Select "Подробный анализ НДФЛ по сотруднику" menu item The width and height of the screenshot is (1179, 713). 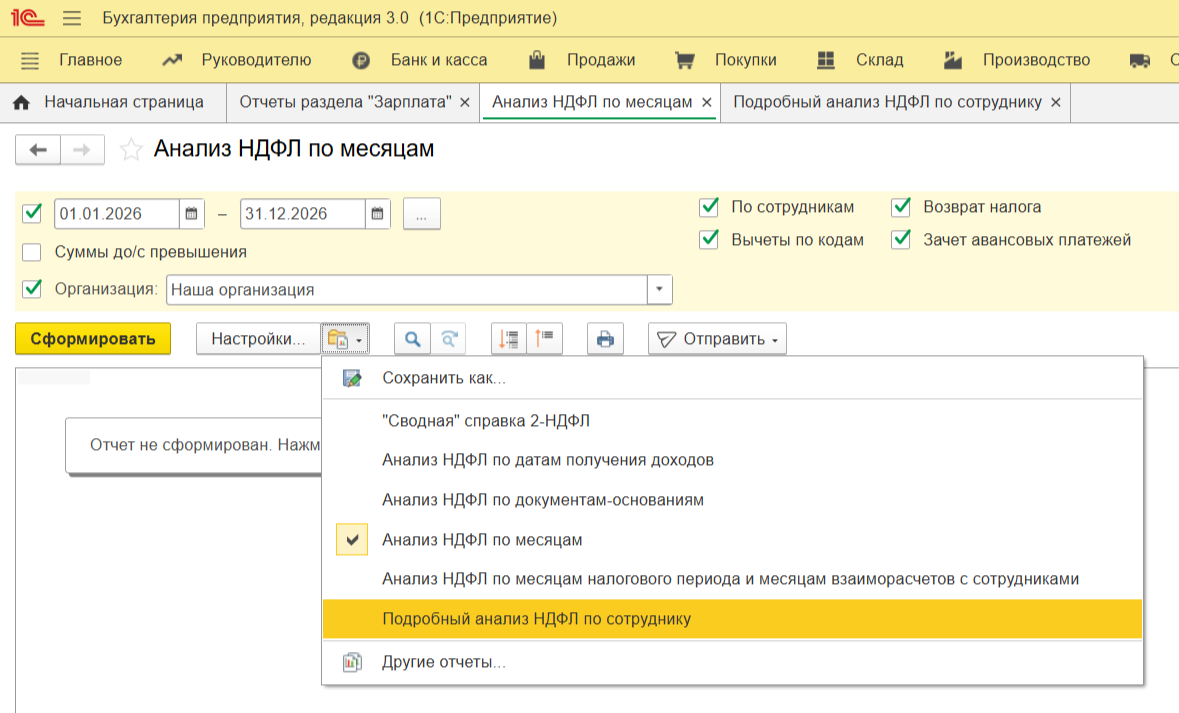coord(536,619)
